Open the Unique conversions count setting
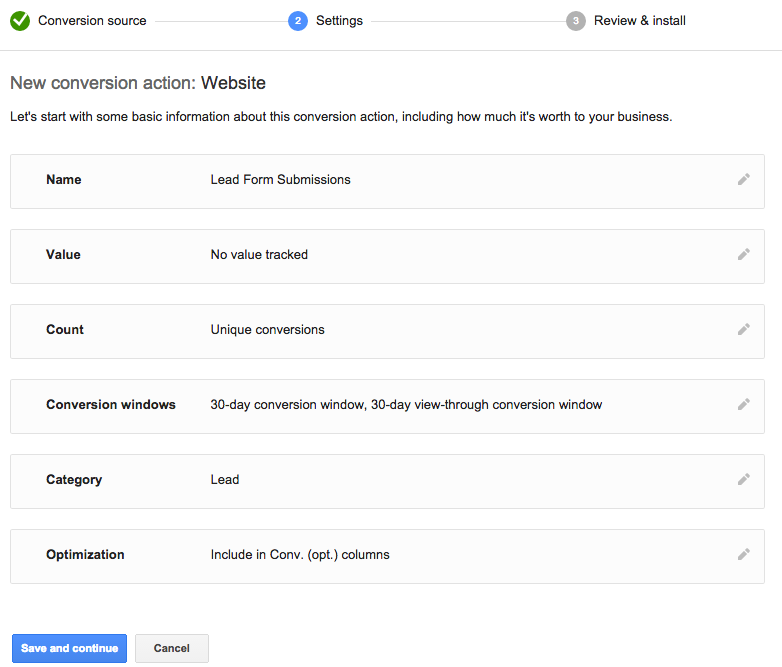The width and height of the screenshot is (782, 667). pos(267,330)
